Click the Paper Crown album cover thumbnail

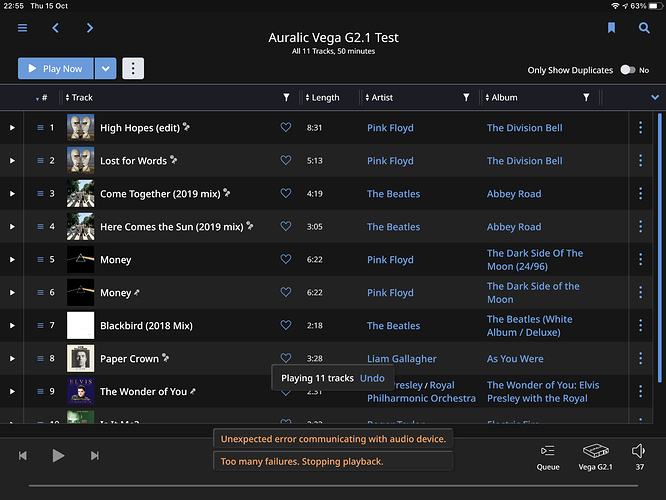81,359
